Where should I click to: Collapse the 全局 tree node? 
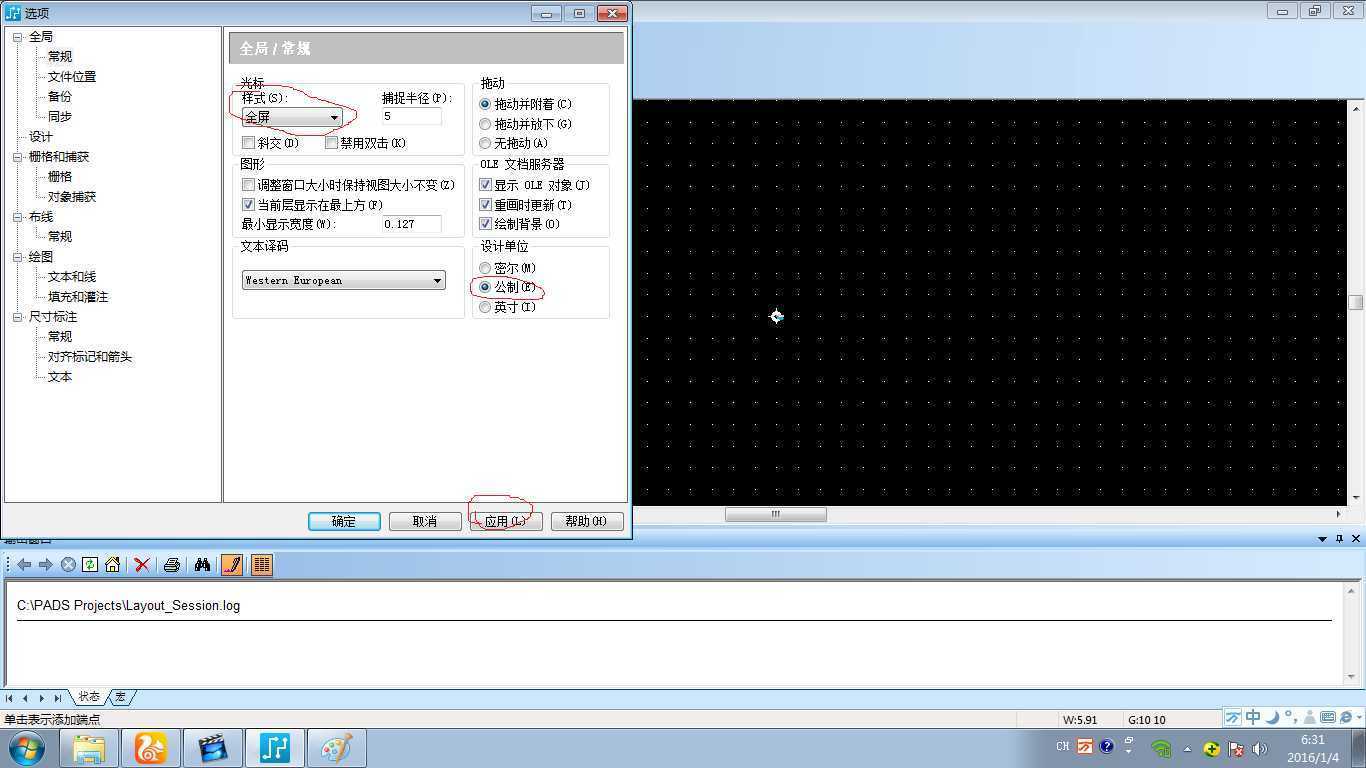[x=18, y=37]
